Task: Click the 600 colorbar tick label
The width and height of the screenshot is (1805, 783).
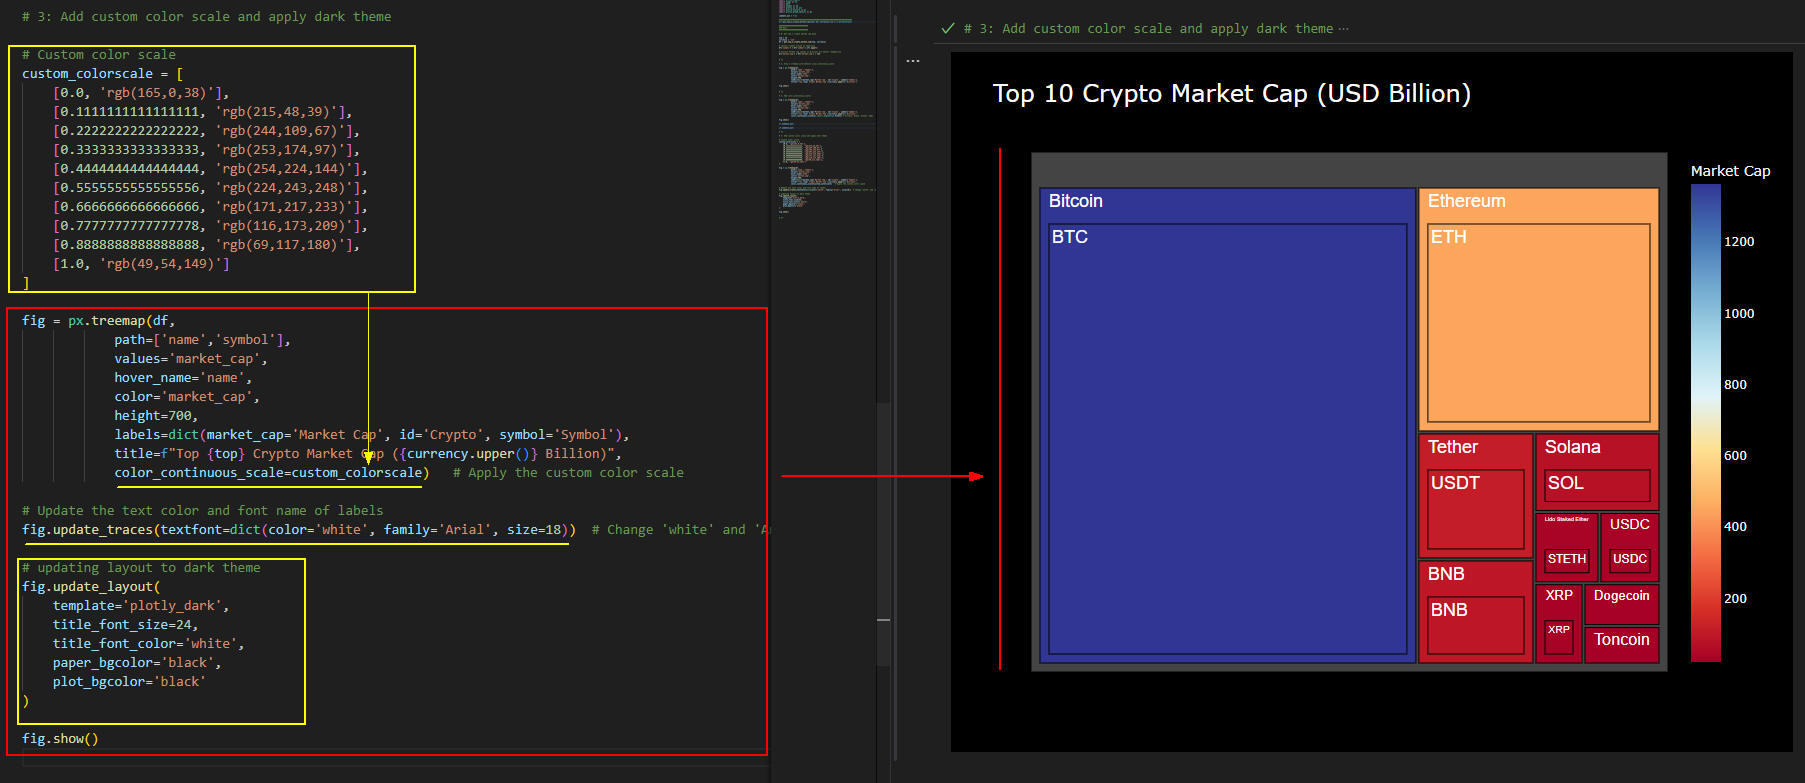Action: coord(1735,456)
